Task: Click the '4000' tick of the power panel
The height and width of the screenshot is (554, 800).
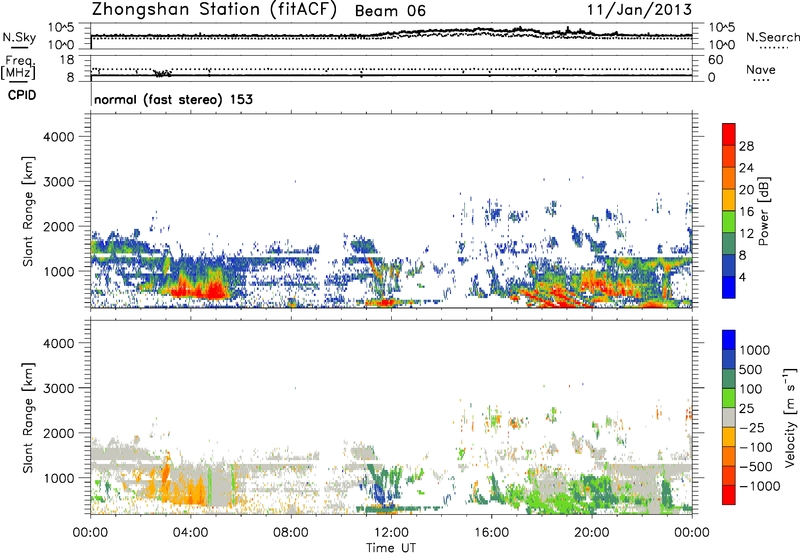Action: (x=59, y=137)
